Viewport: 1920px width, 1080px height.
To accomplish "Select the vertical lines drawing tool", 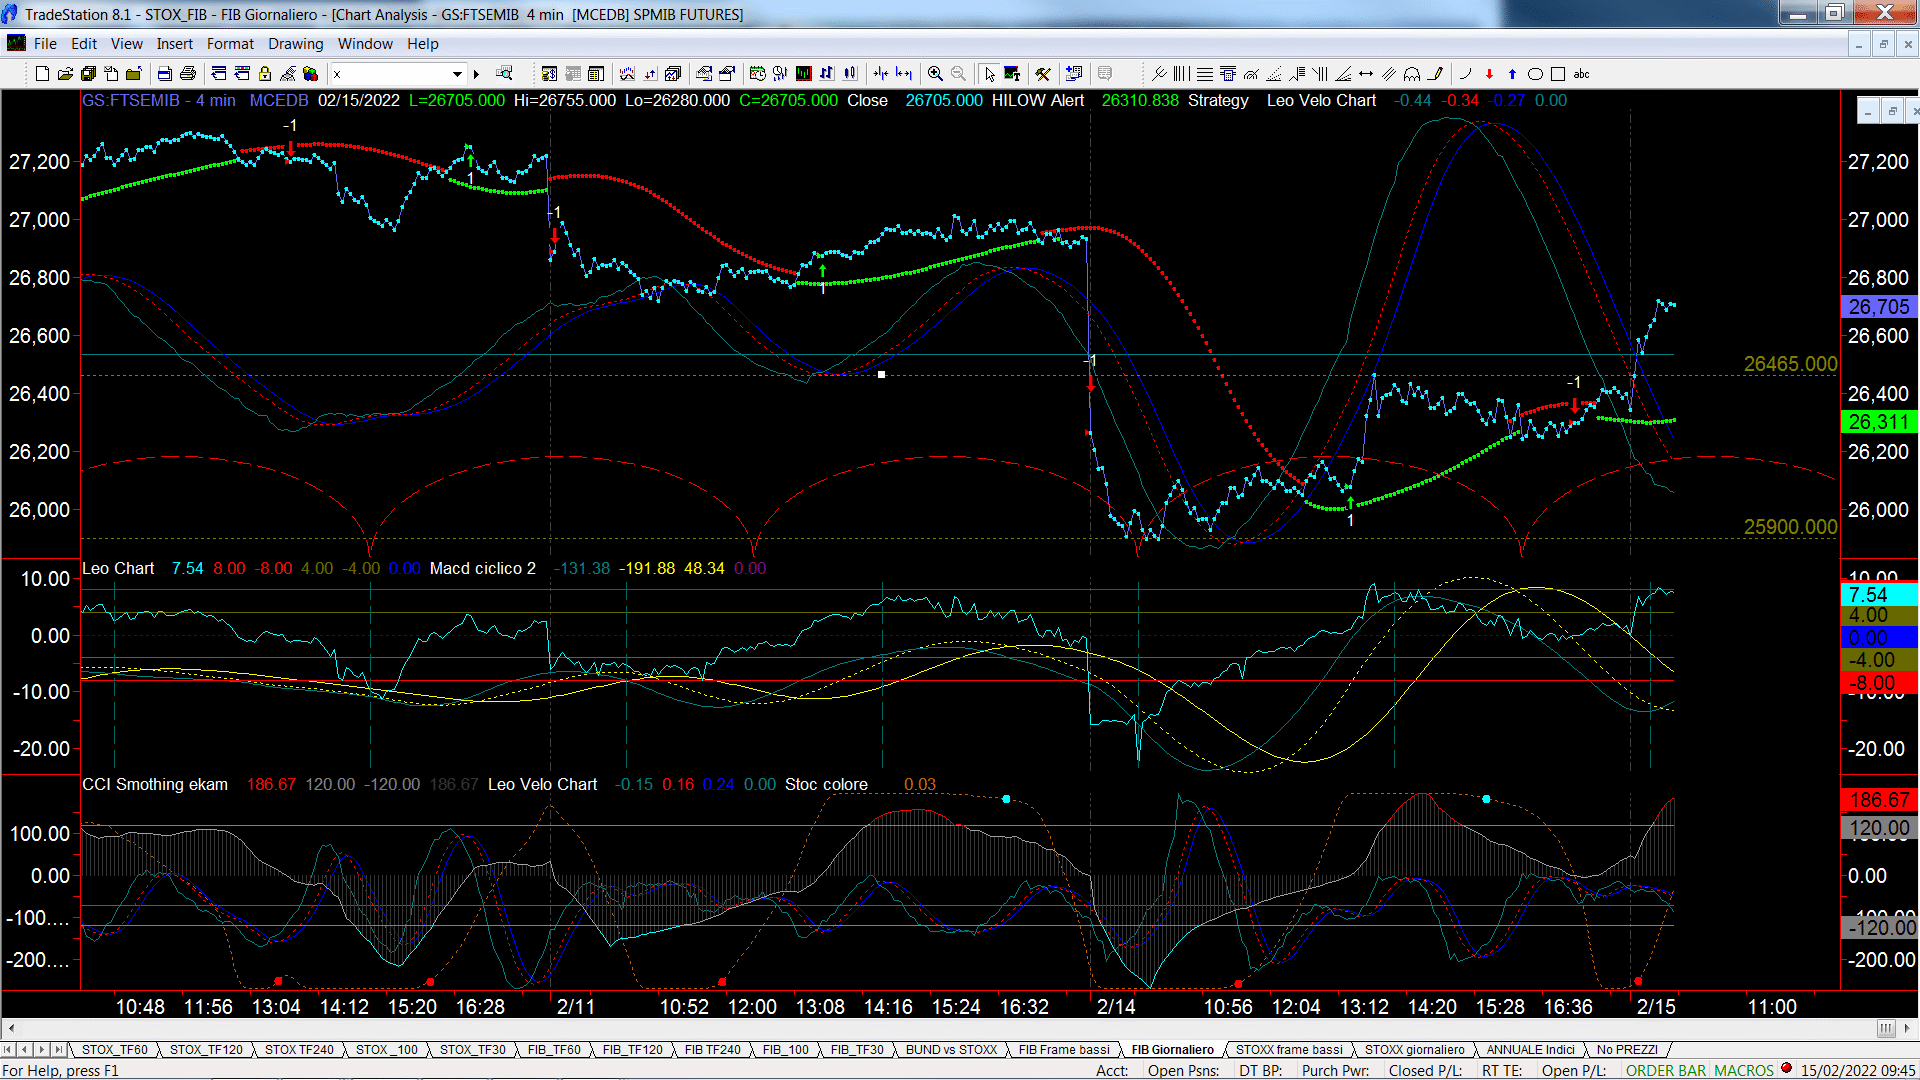I will (1181, 74).
